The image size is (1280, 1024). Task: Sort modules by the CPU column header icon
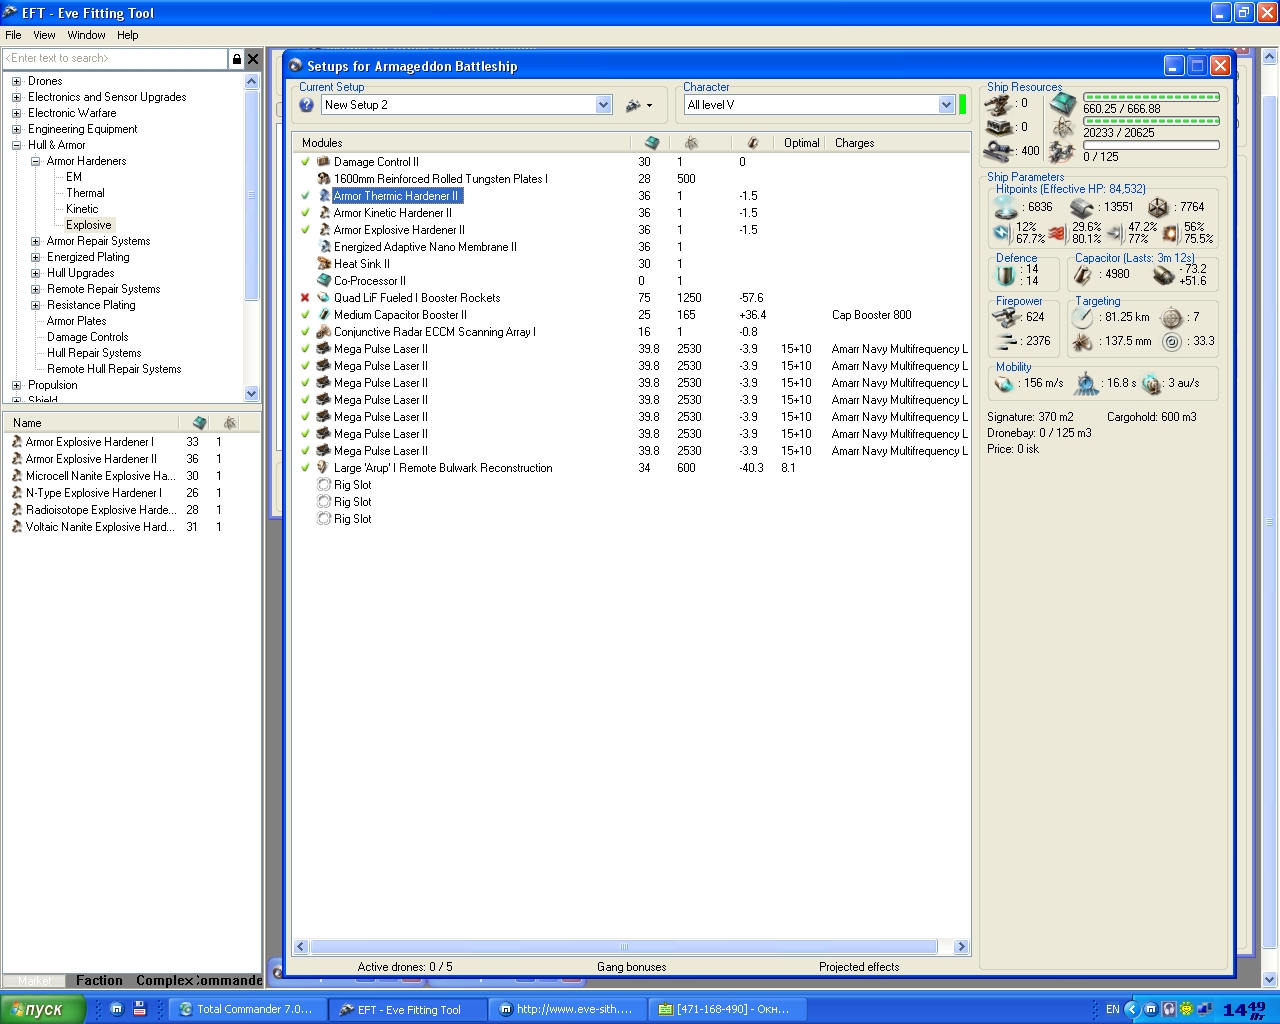coord(652,143)
